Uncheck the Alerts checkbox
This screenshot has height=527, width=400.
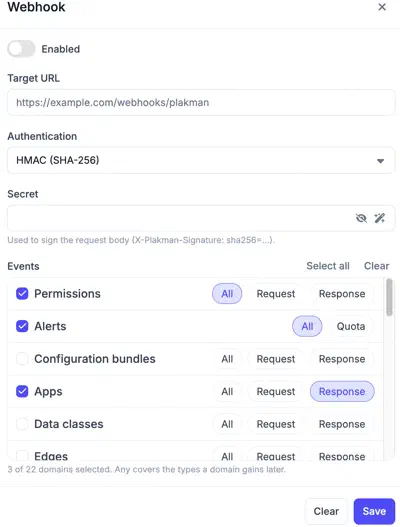pos(22,326)
